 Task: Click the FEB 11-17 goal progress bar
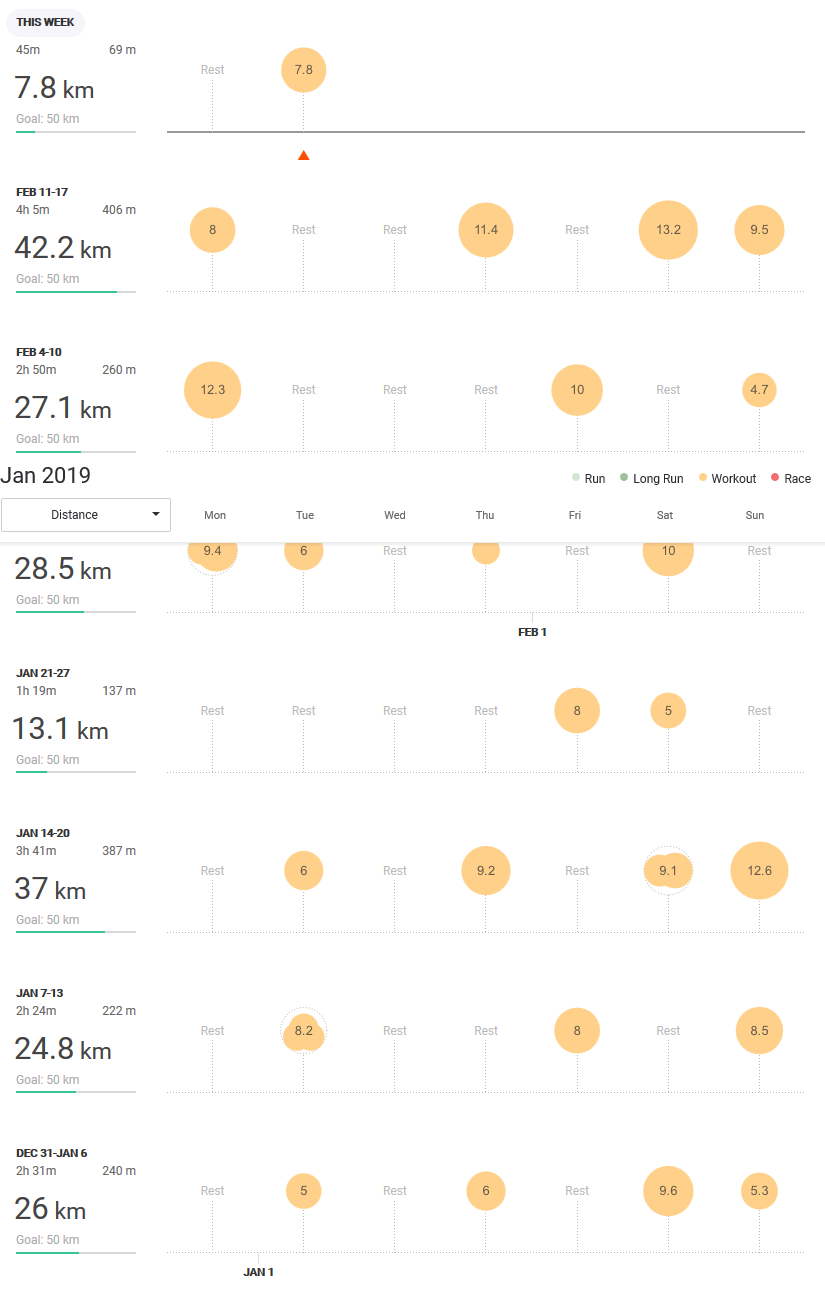pos(75,292)
